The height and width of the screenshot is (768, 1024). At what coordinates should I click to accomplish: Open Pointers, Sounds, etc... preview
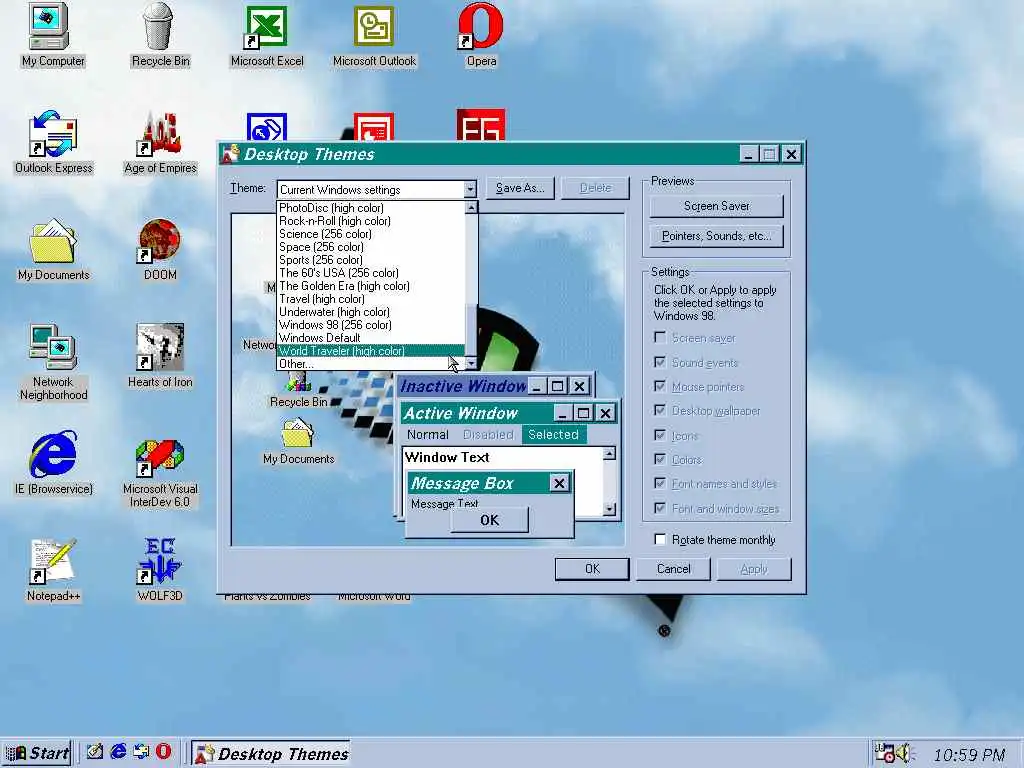click(x=716, y=236)
